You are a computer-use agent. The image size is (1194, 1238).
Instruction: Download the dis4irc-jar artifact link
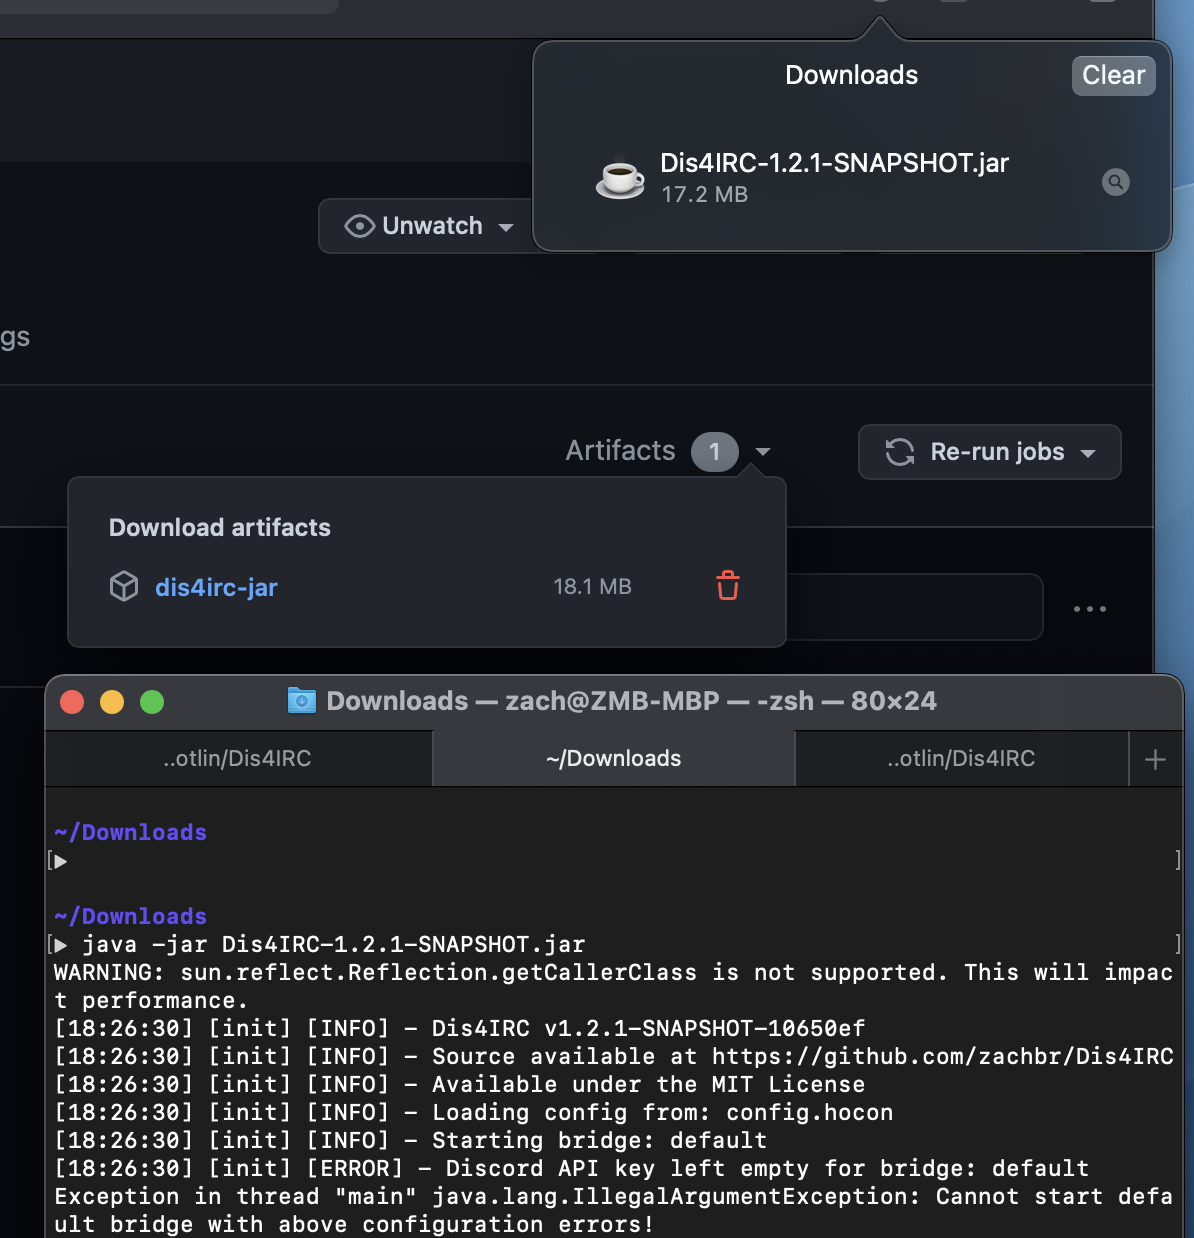[x=216, y=587]
